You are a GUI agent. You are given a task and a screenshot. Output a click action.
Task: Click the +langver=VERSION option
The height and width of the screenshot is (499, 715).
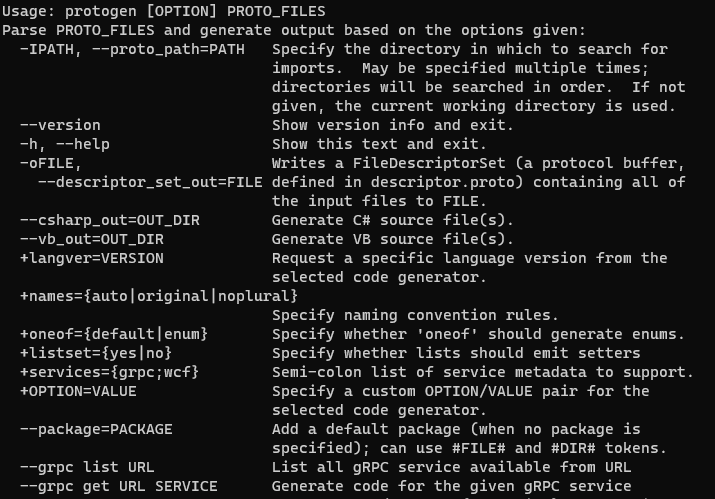click(92, 258)
